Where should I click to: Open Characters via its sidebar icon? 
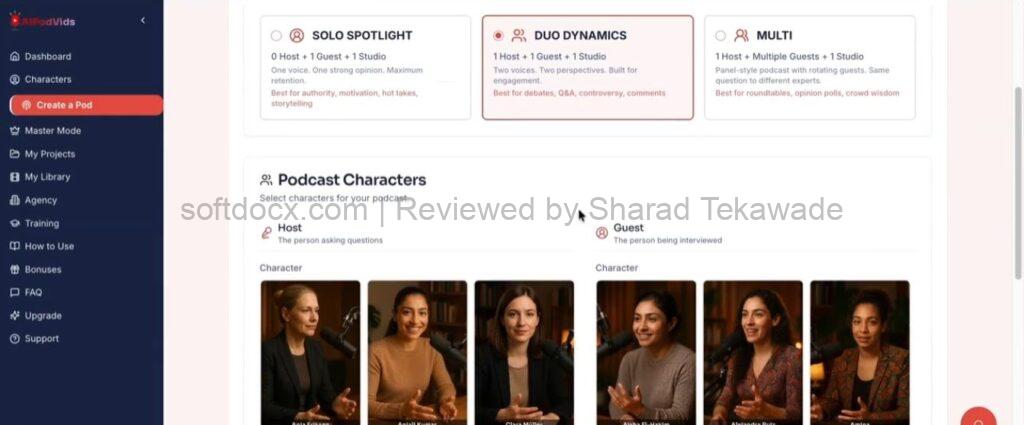[14, 80]
